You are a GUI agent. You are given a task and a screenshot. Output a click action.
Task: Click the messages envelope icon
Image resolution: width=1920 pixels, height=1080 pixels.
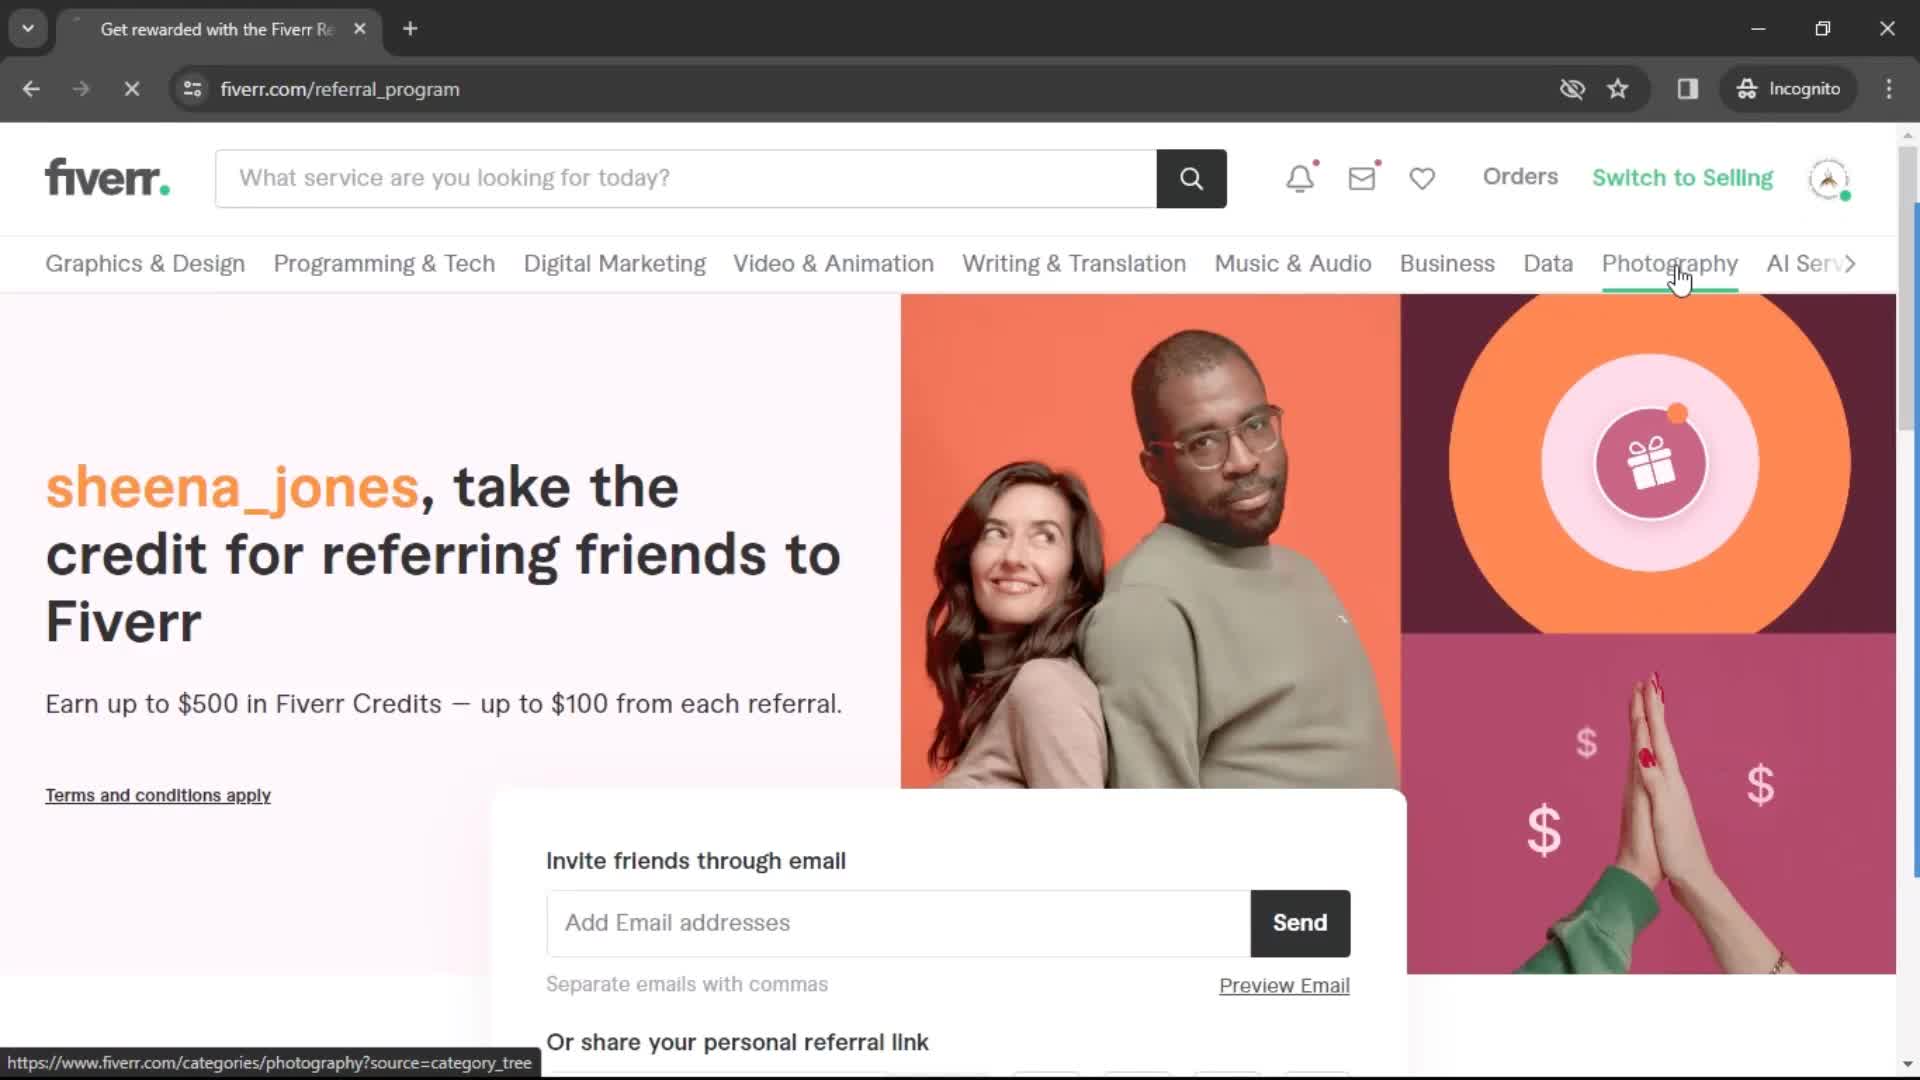(x=1362, y=178)
